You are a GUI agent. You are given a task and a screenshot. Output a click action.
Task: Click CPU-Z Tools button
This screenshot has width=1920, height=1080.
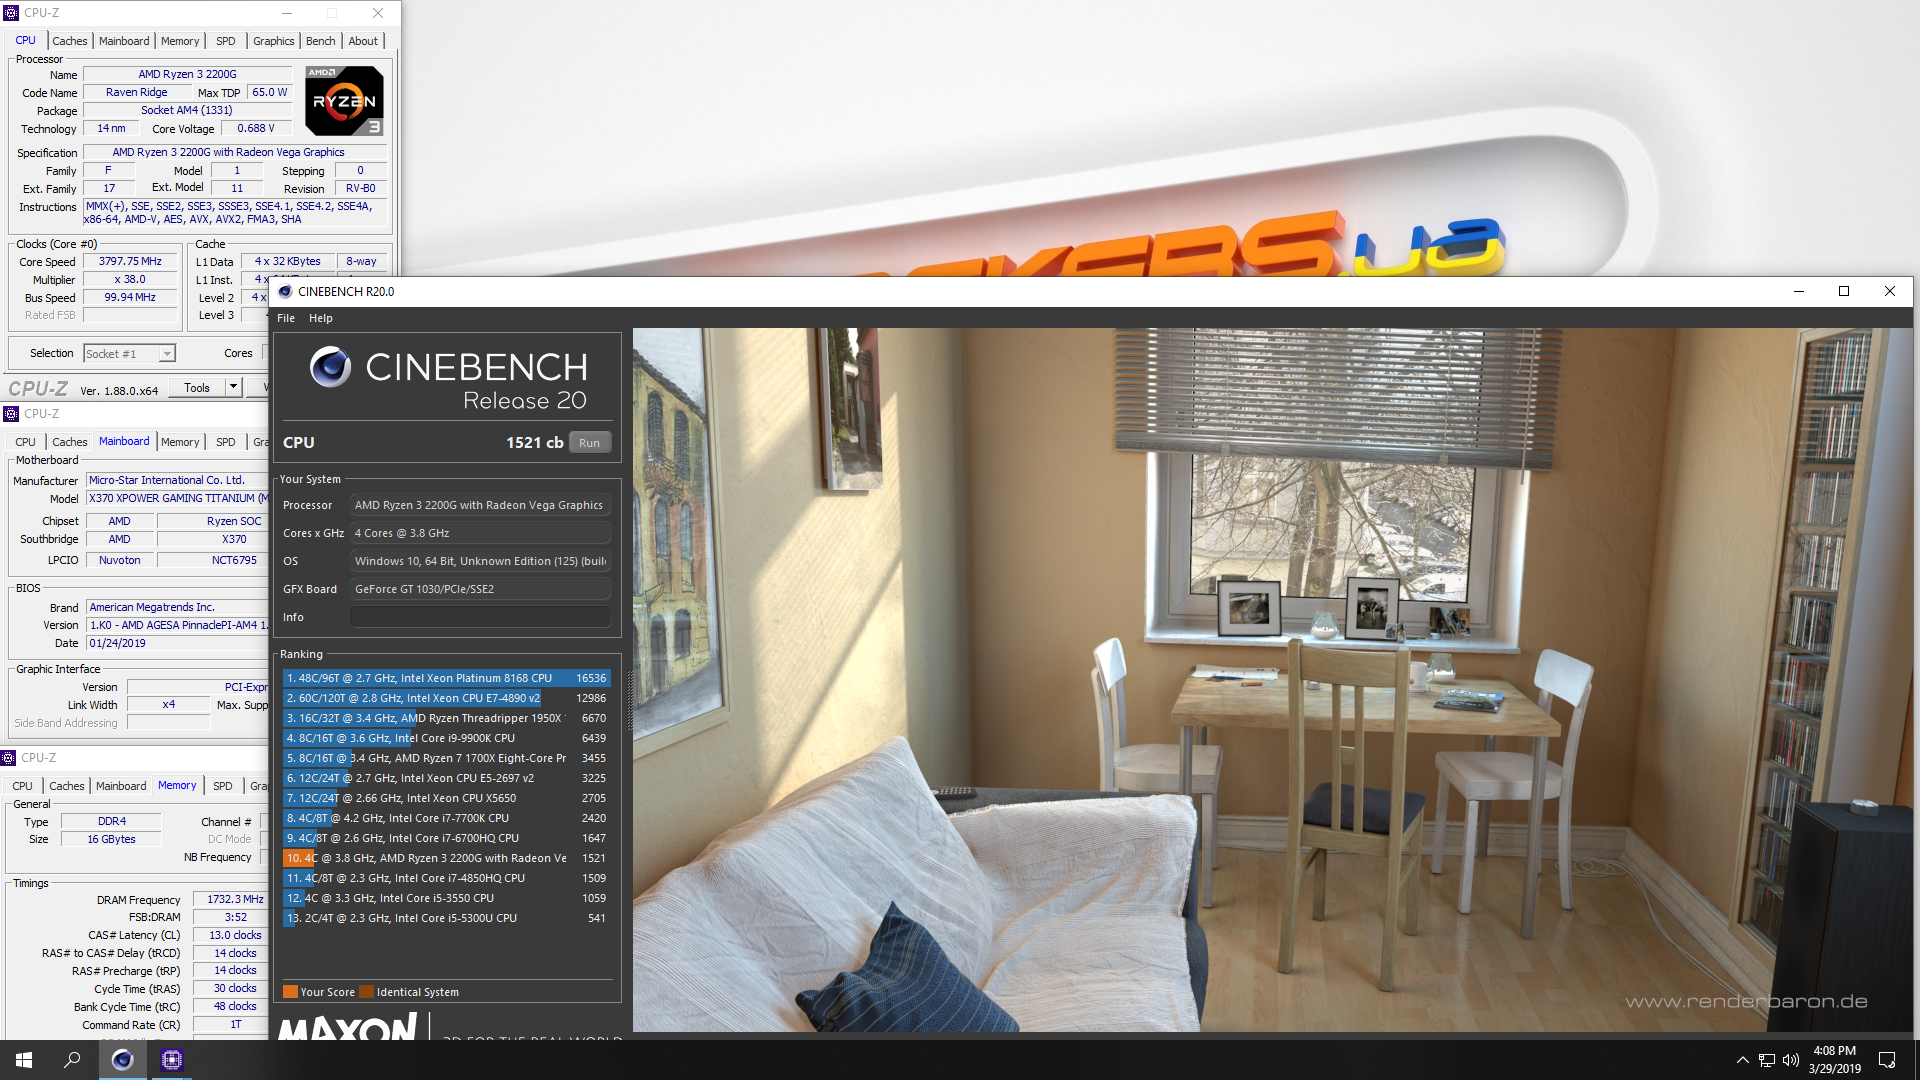pyautogui.click(x=197, y=388)
